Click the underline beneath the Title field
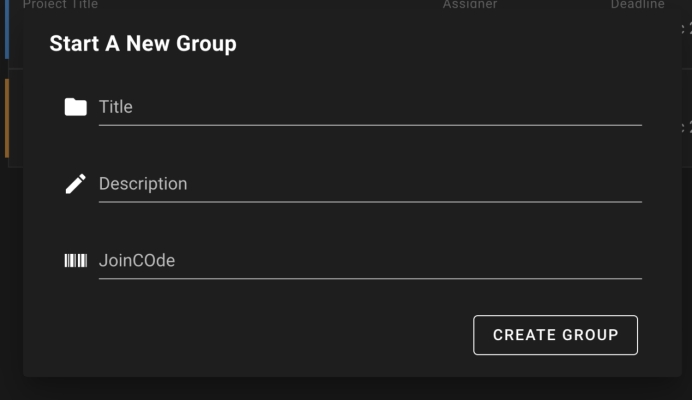 click(369, 125)
